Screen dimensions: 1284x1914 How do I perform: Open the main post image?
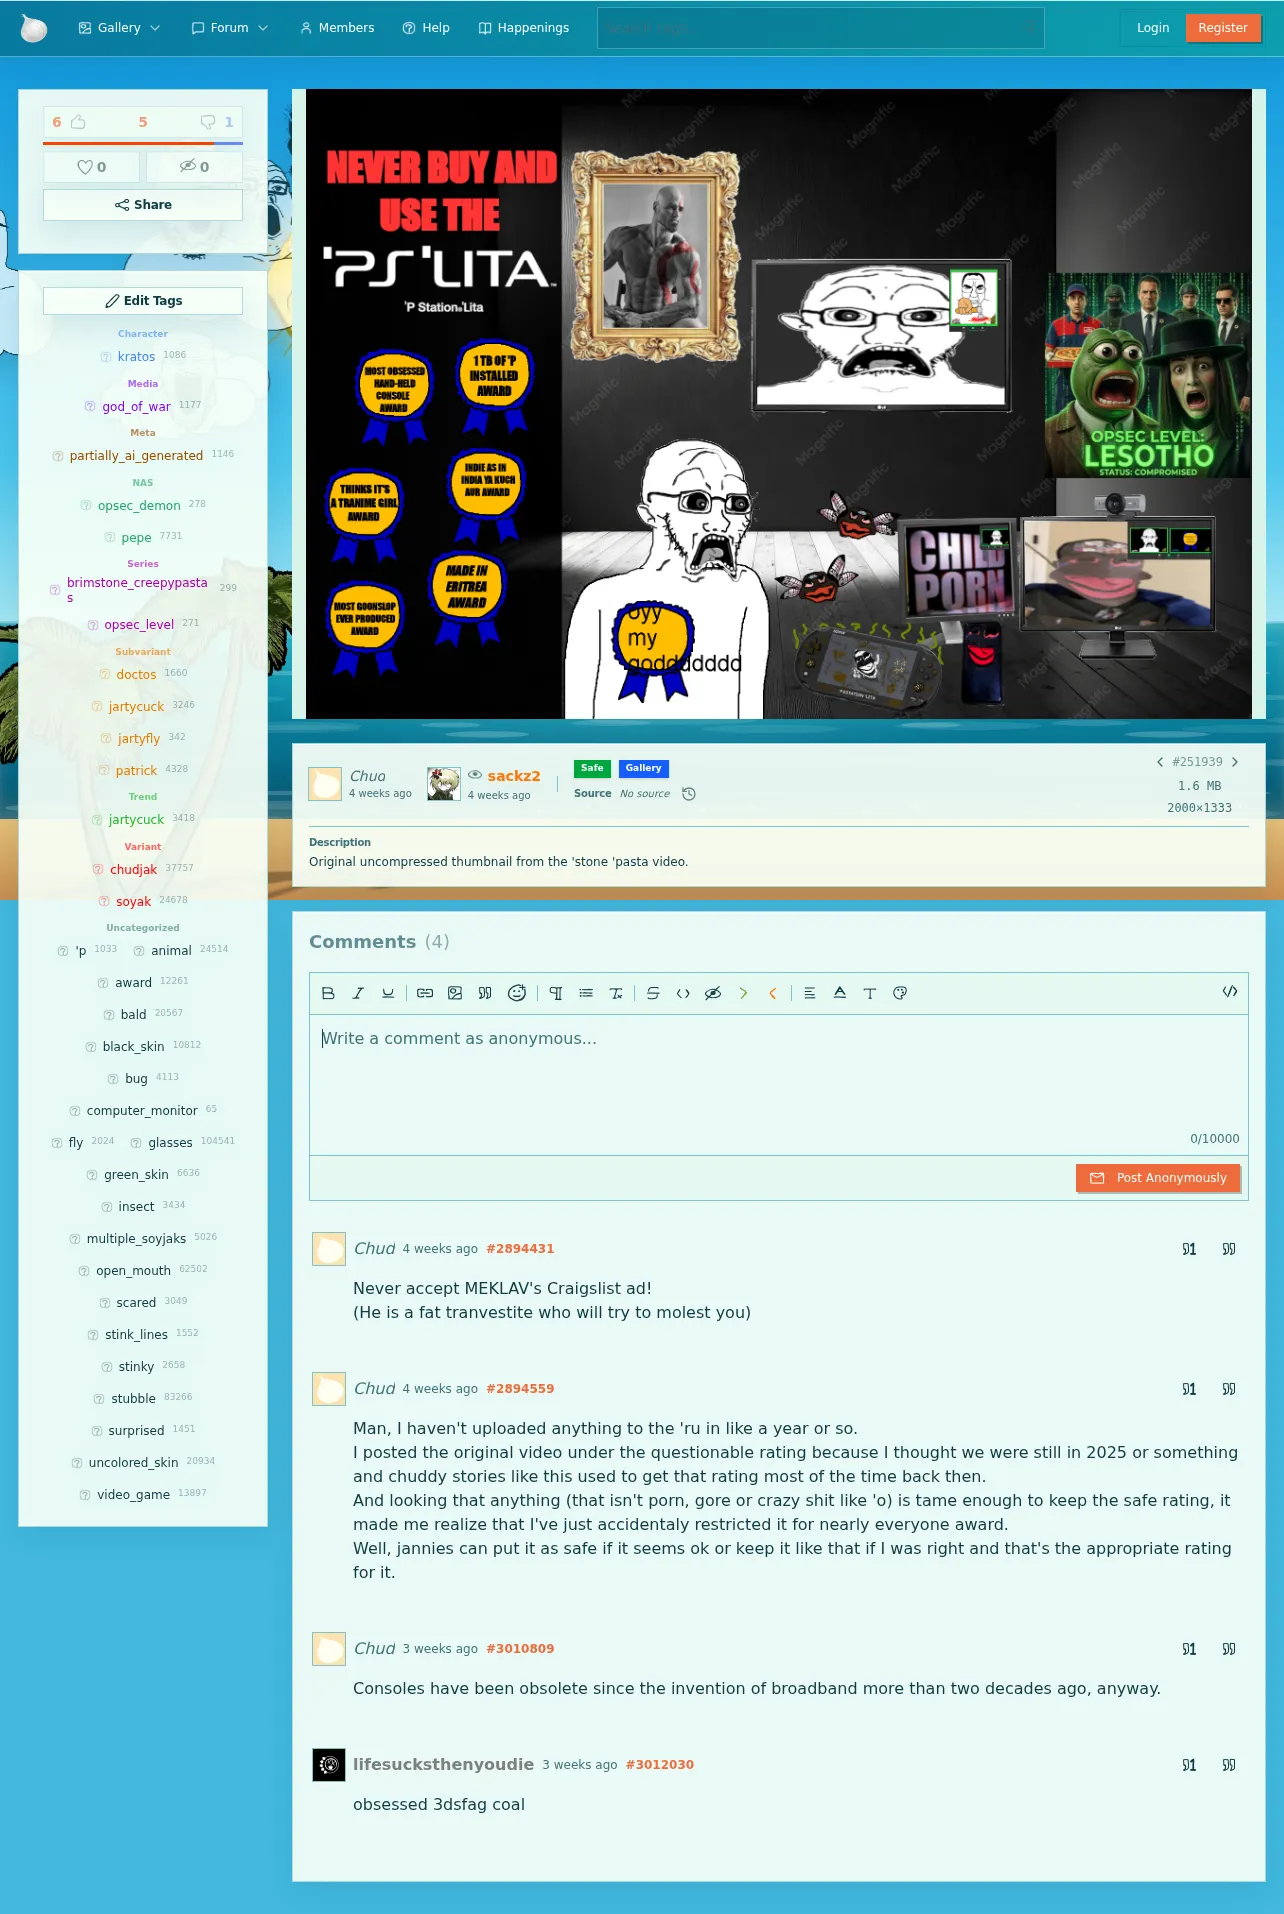(779, 404)
